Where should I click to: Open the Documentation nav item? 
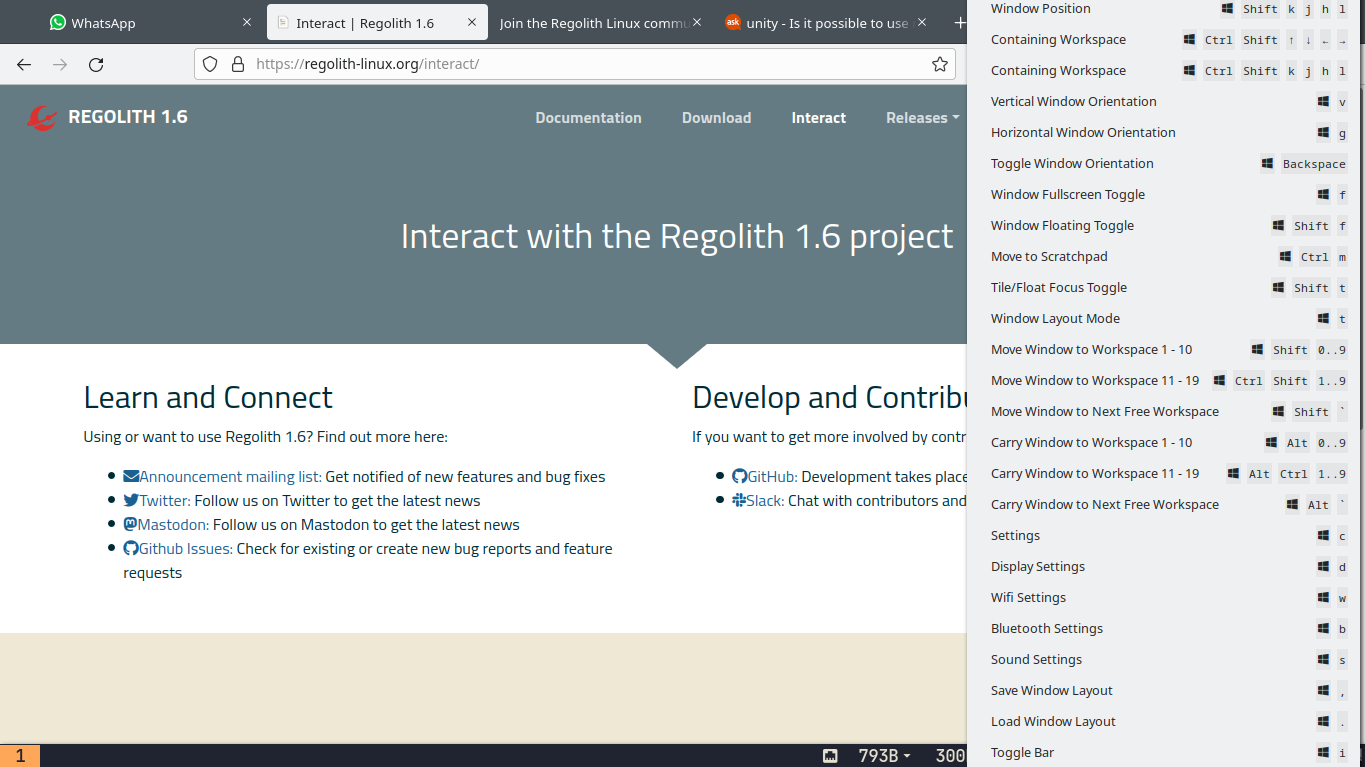point(588,118)
